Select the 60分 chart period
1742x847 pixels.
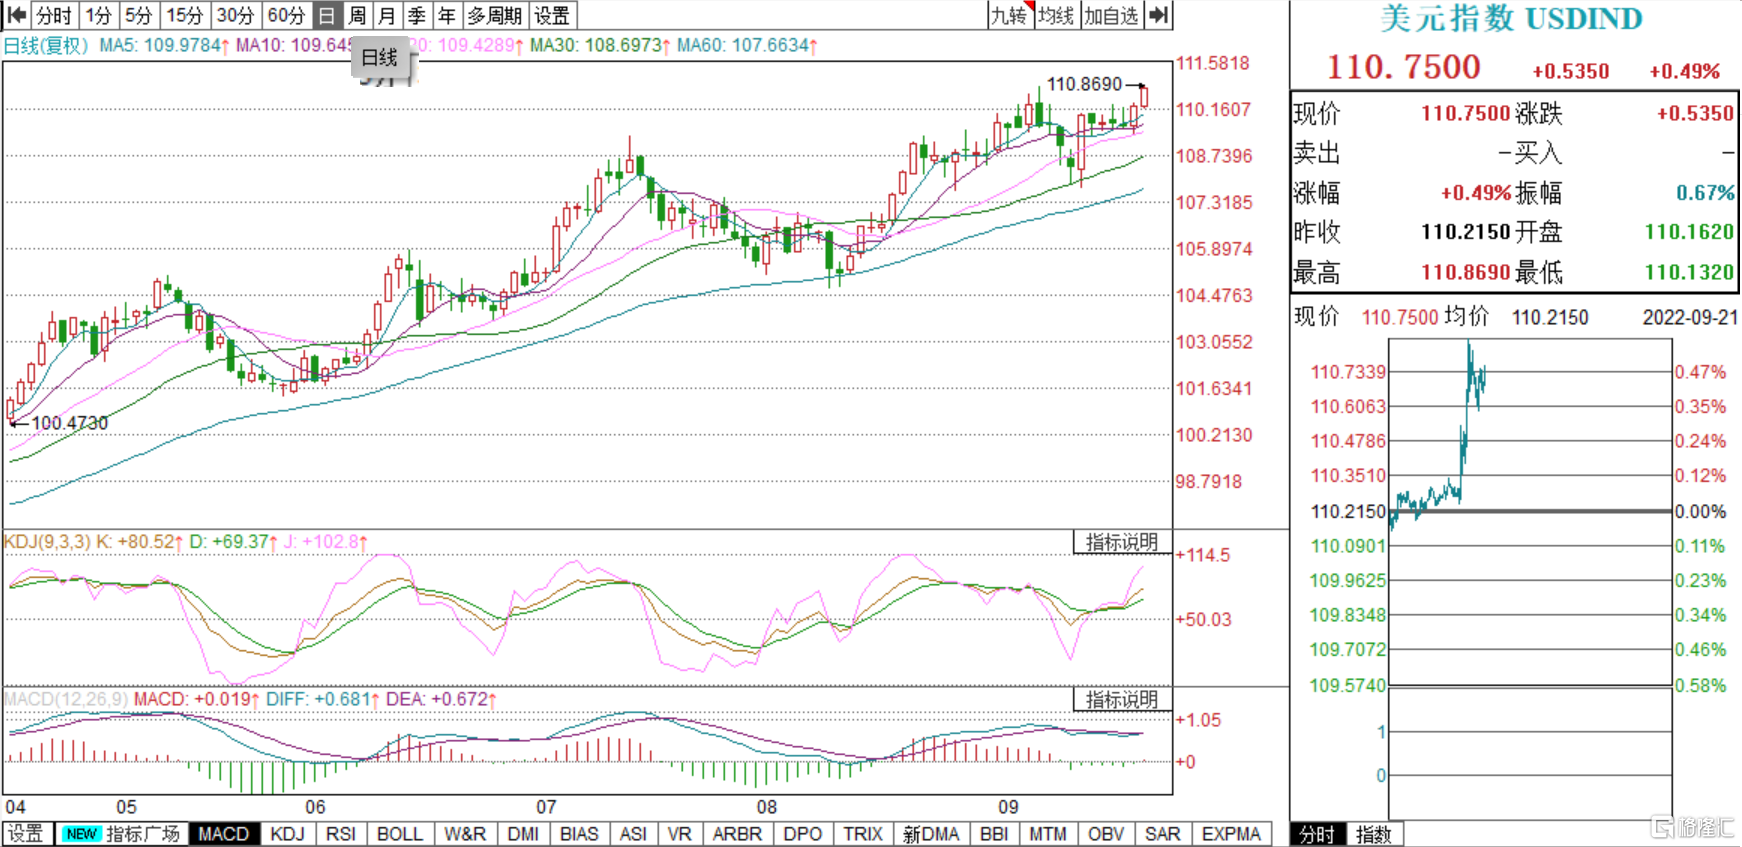pyautogui.click(x=286, y=15)
